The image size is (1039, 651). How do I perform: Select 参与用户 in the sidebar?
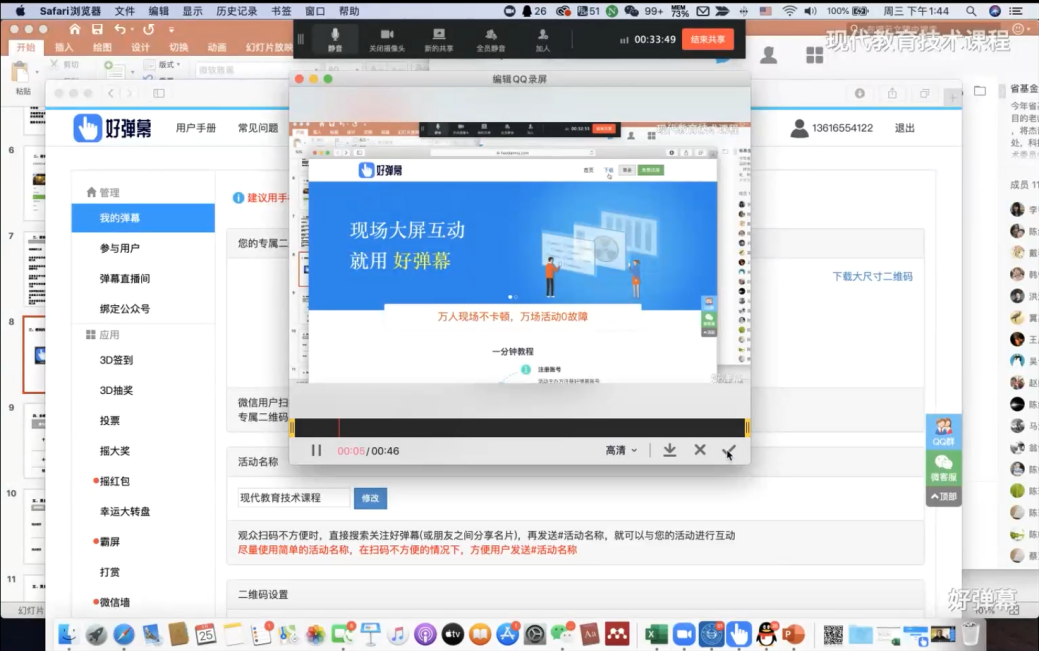pos(119,248)
